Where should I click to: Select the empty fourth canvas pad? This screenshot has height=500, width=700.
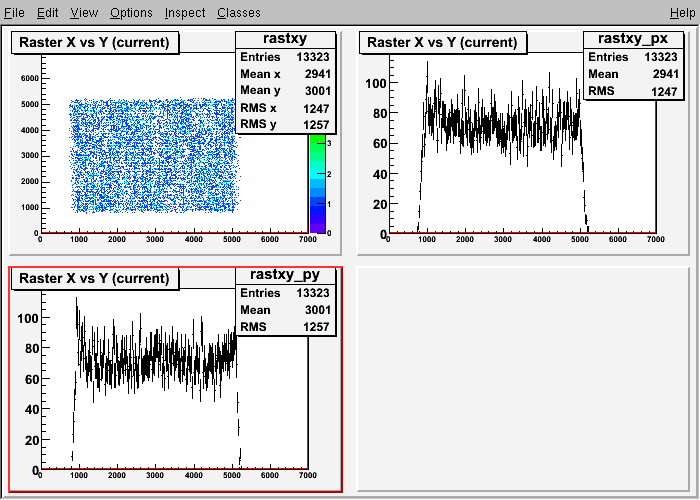click(x=523, y=379)
